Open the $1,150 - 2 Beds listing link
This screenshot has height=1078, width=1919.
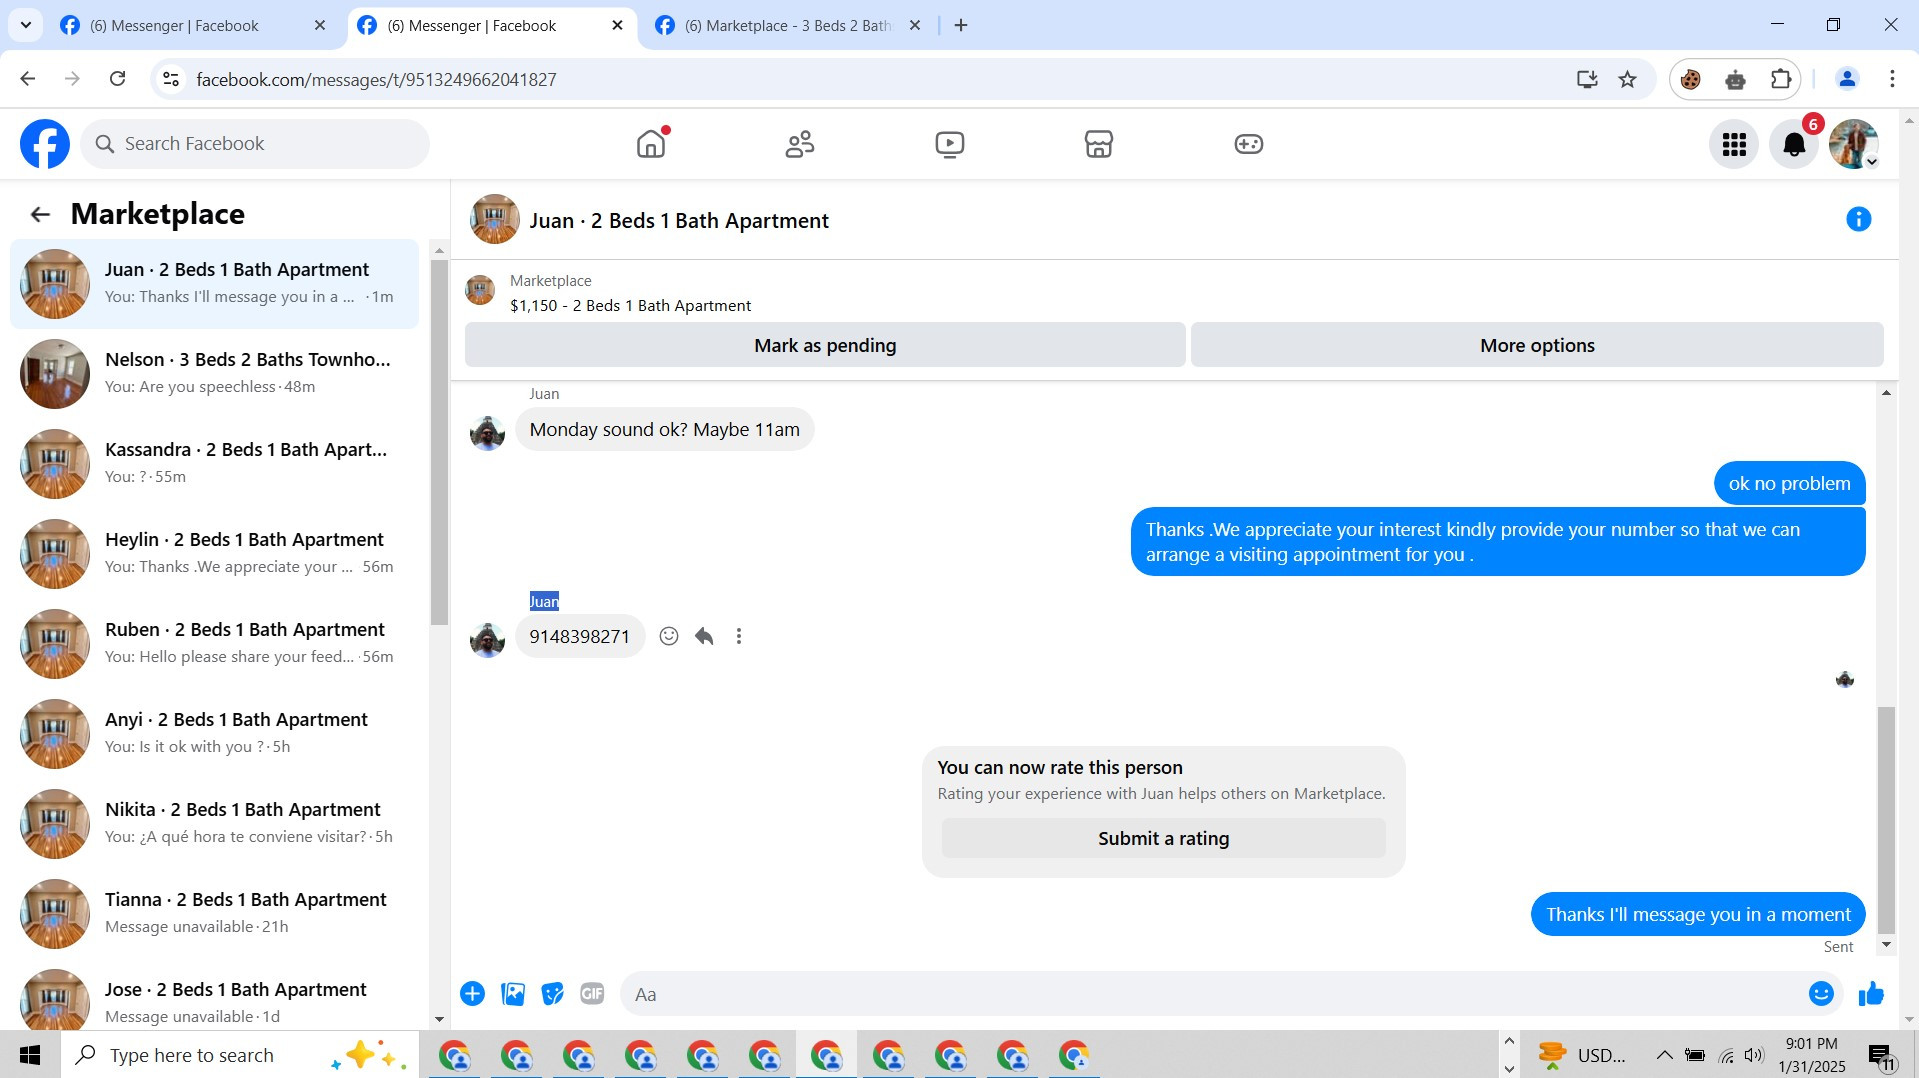[630, 305]
